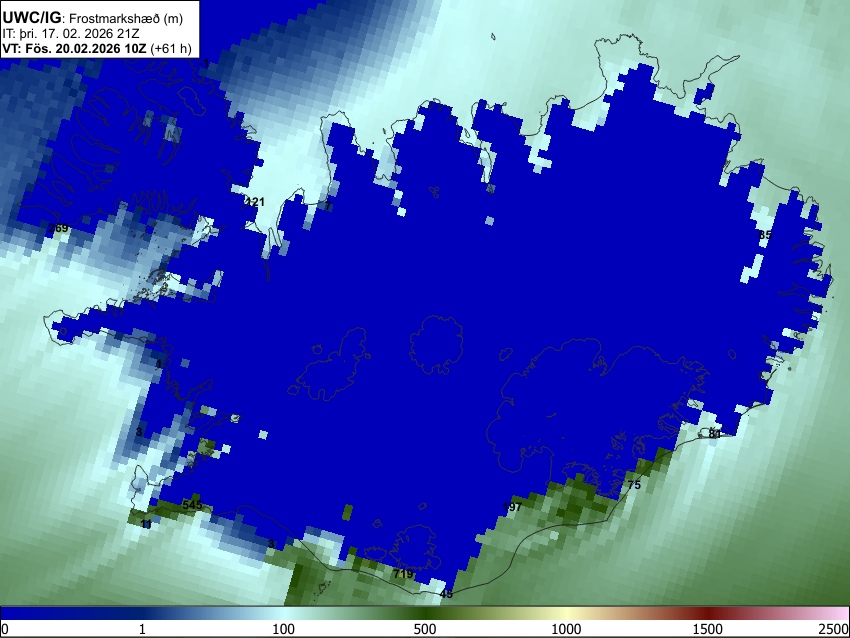Click the color scale label 2500

coord(834,629)
